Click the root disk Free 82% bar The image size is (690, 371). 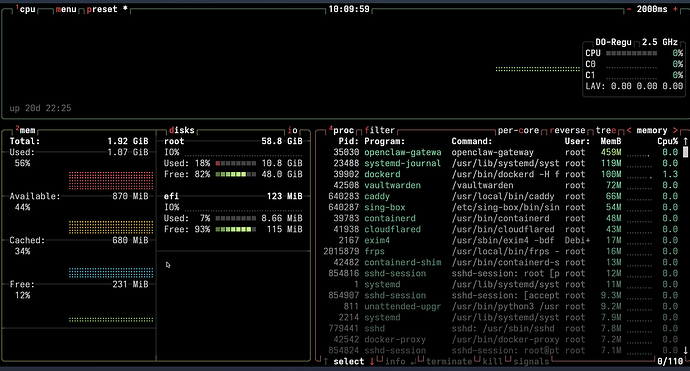coord(235,174)
